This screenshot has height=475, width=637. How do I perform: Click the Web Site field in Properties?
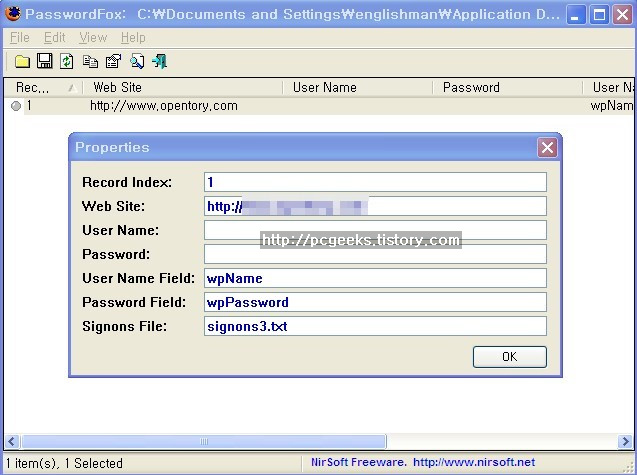[x=375, y=206]
